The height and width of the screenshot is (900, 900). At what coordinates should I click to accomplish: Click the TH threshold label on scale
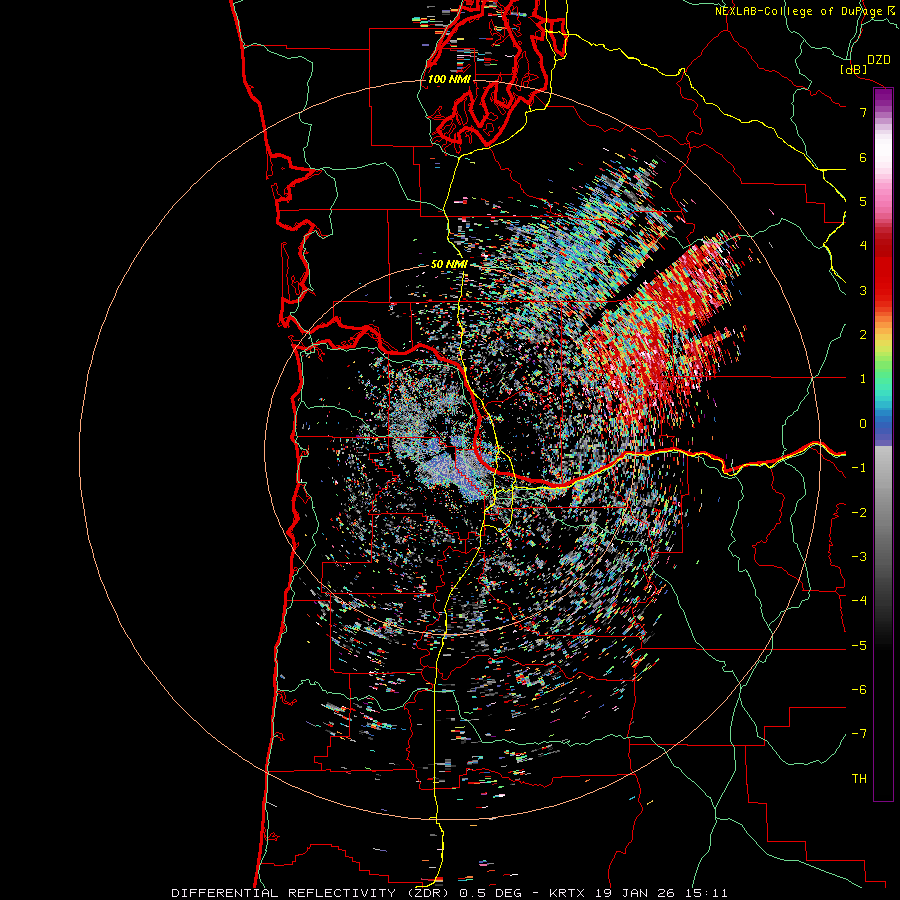pyautogui.click(x=859, y=779)
